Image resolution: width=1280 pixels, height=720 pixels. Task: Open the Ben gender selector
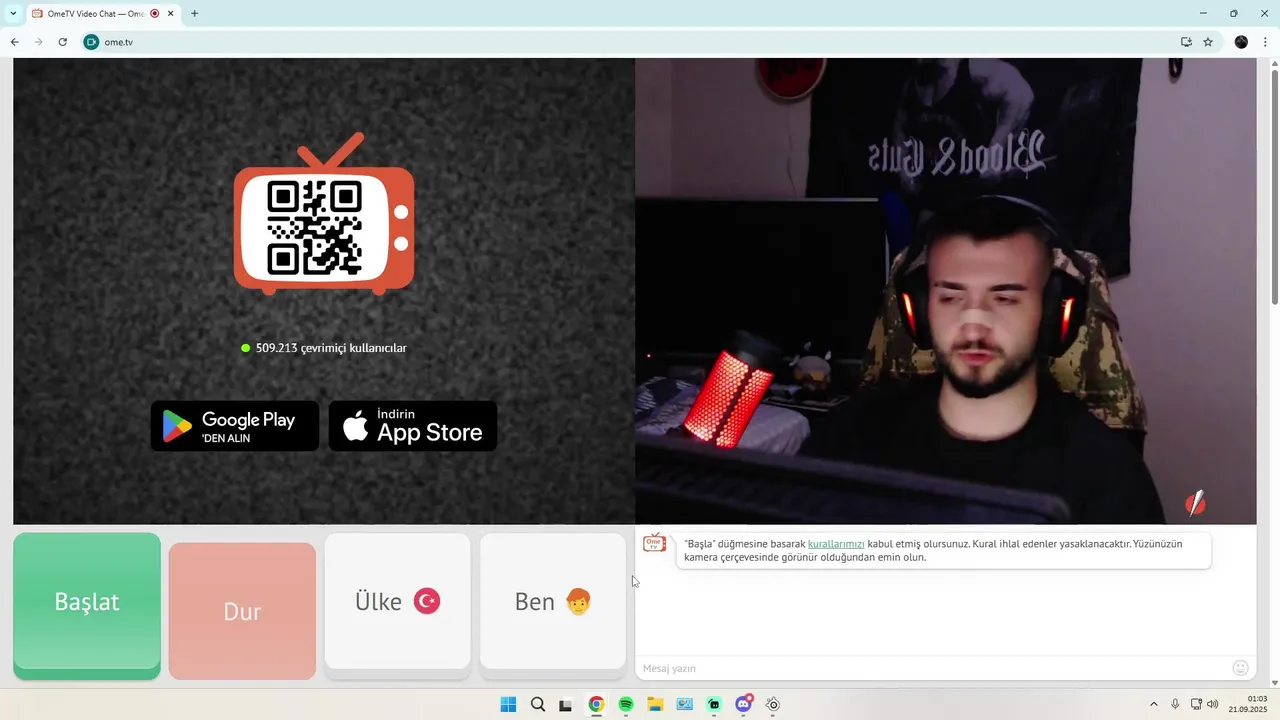tap(553, 602)
